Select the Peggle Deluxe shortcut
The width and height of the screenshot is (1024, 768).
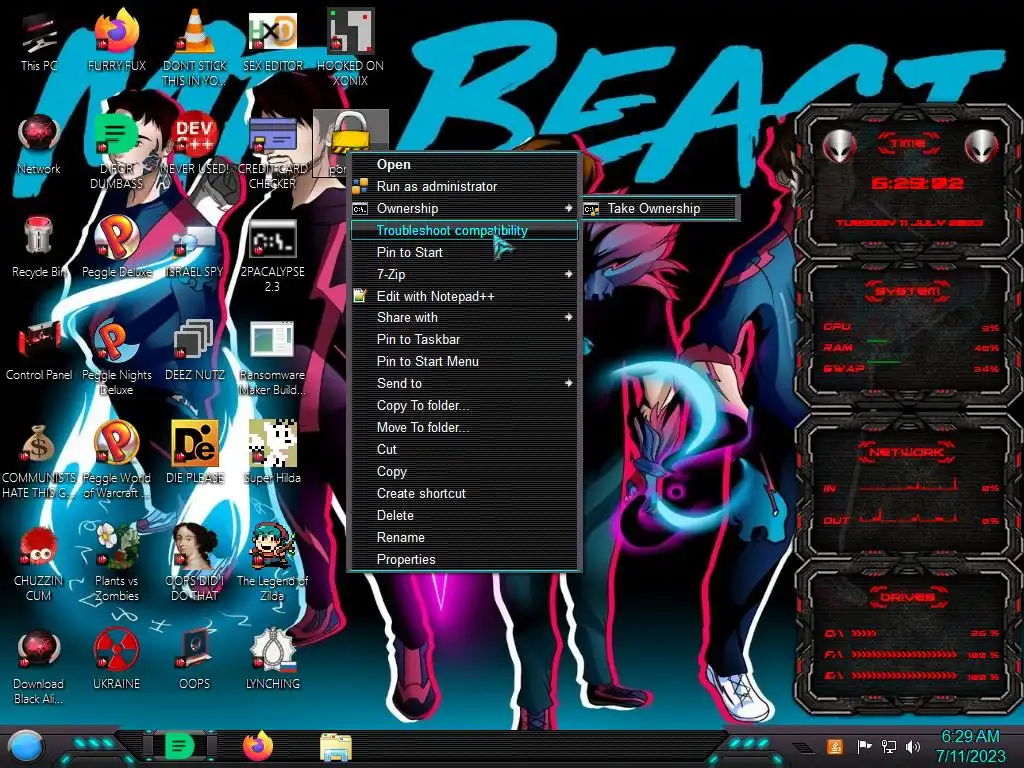pyautogui.click(x=116, y=247)
